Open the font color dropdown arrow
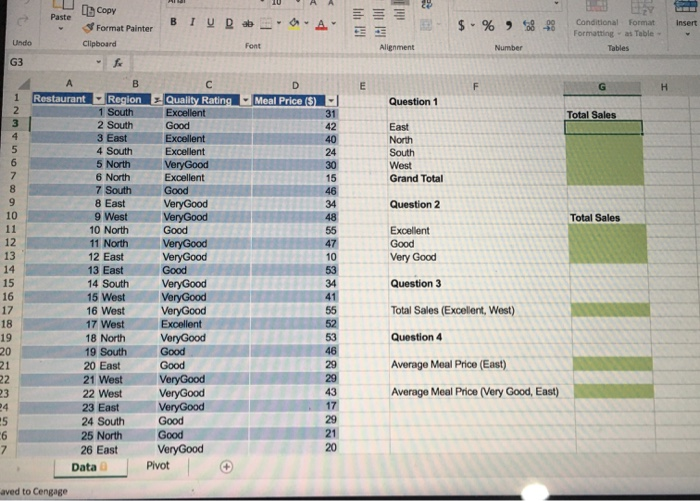Image resolution: width=700 pixels, height=501 pixels. tap(333, 23)
